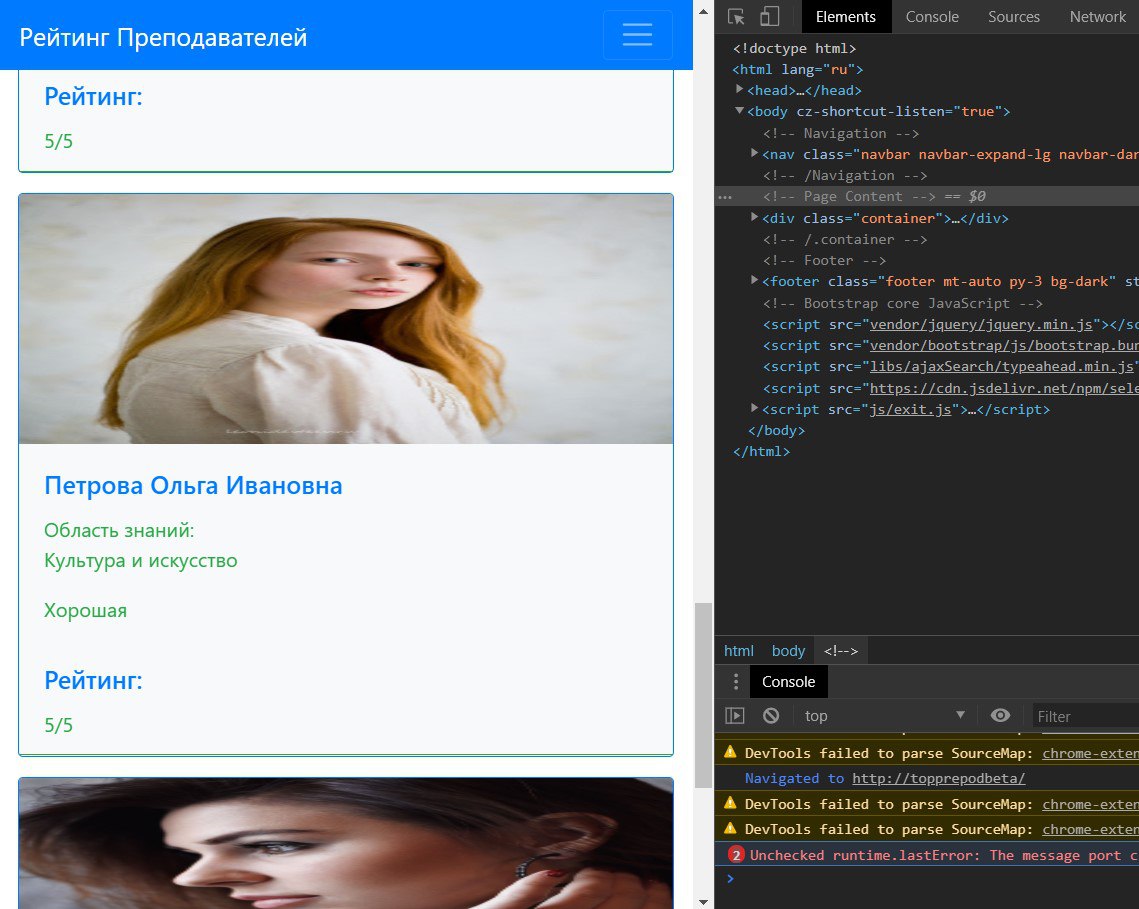Open the cdn.jsdelivr.net script link

tap(1004, 388)
